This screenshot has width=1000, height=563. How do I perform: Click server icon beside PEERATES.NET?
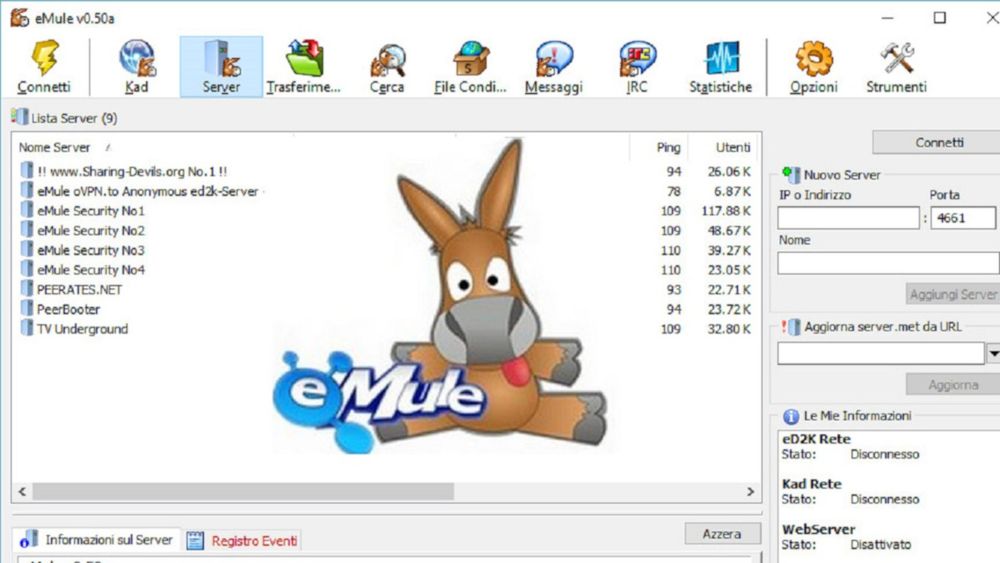click(27, 289)
